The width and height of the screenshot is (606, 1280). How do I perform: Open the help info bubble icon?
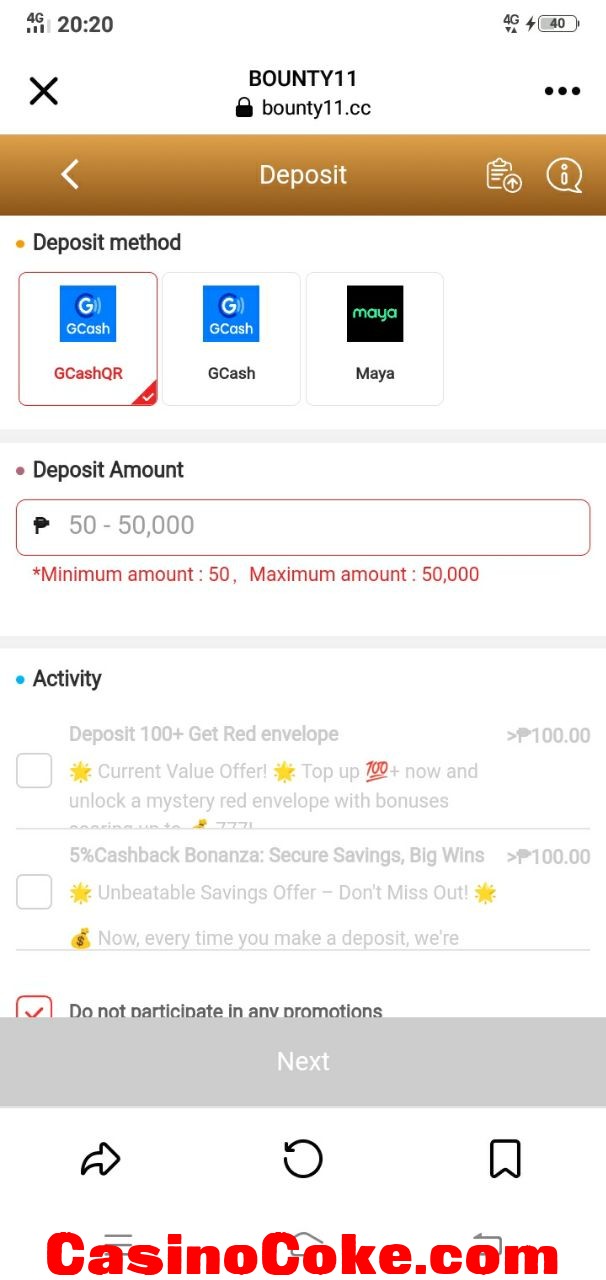click(564, 175)
